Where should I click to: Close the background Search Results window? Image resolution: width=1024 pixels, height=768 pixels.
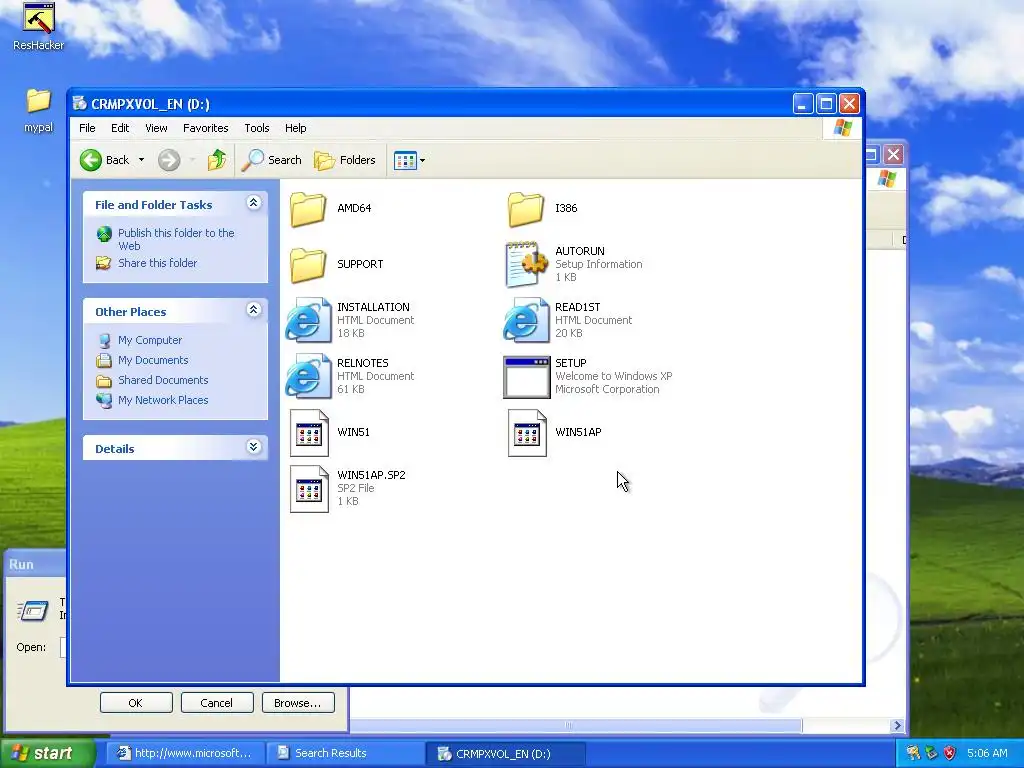893,155
